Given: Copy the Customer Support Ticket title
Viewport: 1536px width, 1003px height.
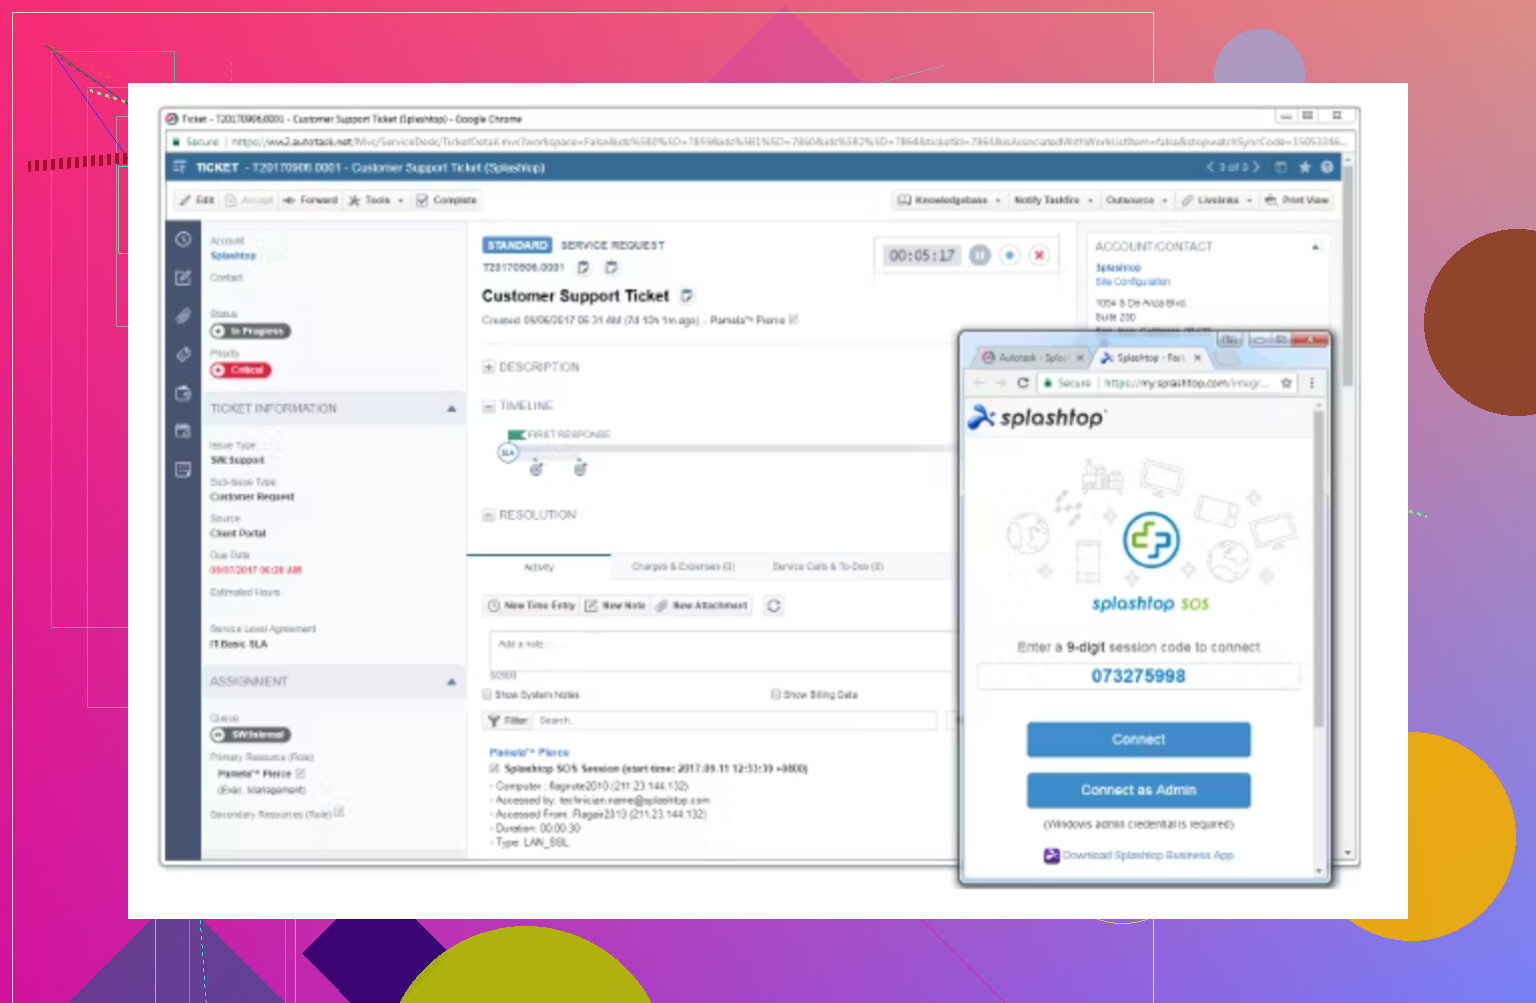Looking at the screenshot, I should [687, 295].
